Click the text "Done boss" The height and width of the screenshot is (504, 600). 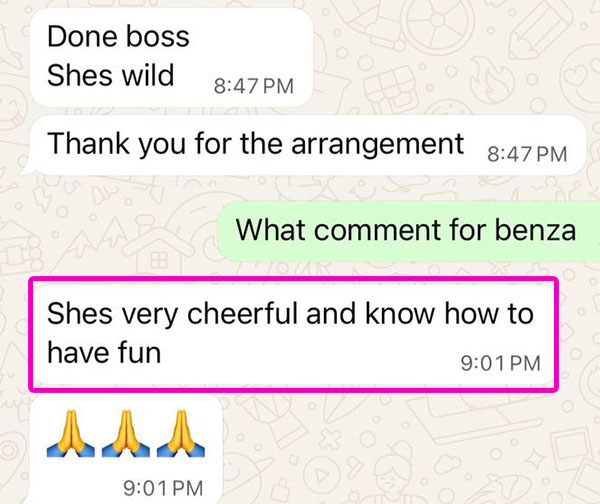tap(118, 37)
